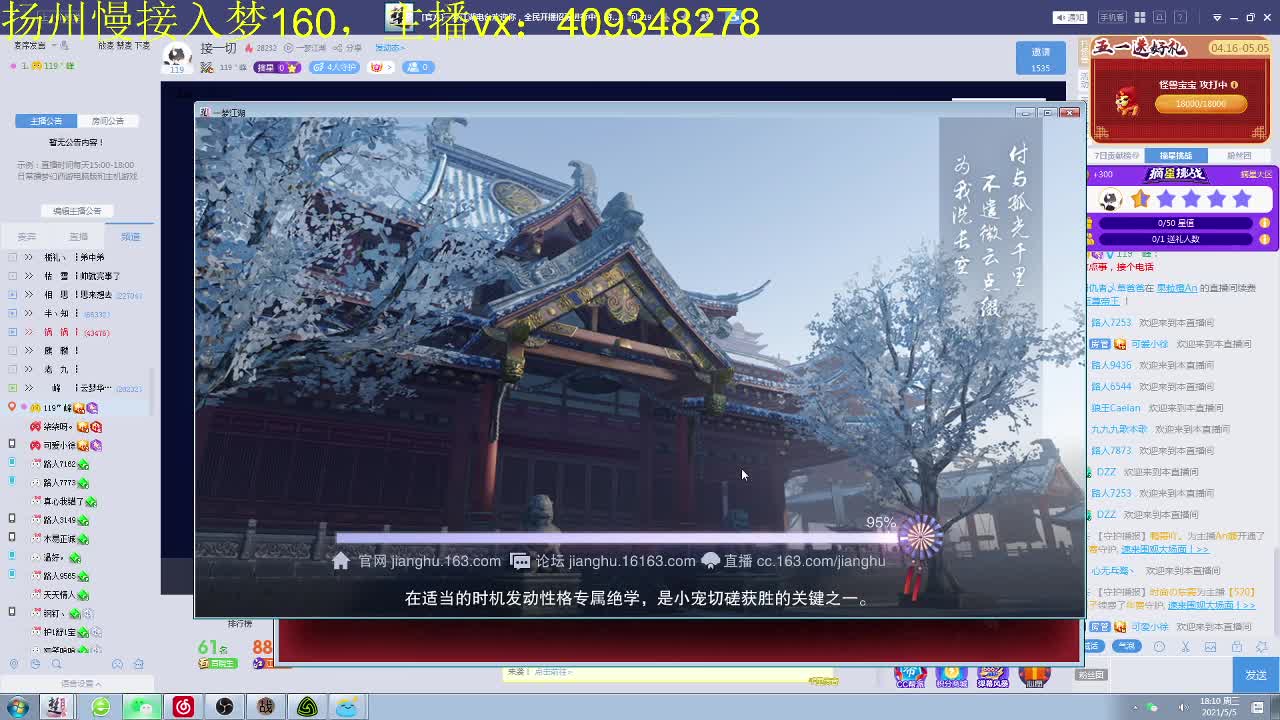Image resolution: width=1280 pixels, height=720 pixels.
Task: Switch to the 房间公告 tab
Action: tap(108, 120)
